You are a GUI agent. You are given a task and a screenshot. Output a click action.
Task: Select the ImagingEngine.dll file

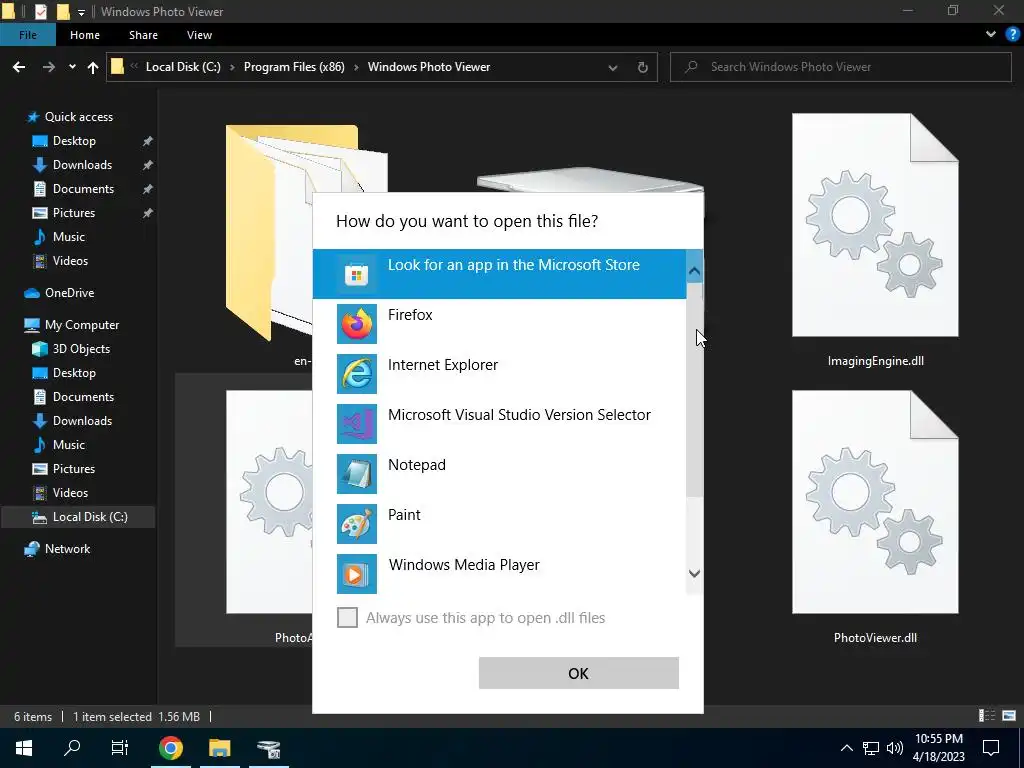click(x=875, y=241)
